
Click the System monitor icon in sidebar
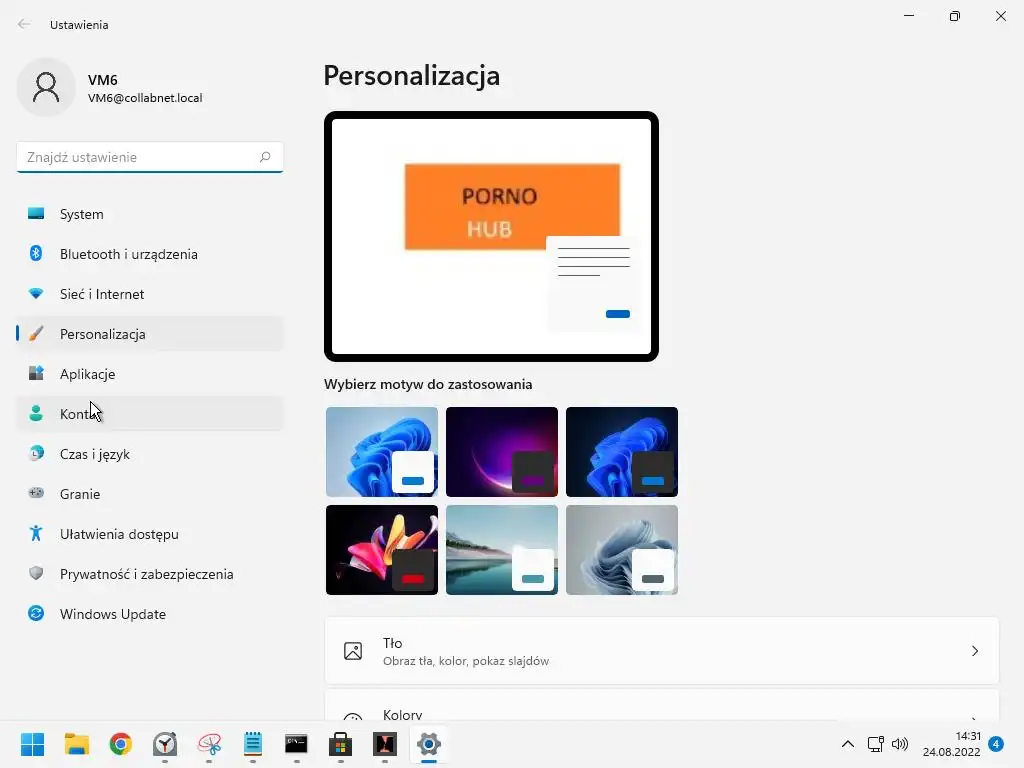pyautogui.click(x=36, y=214)
